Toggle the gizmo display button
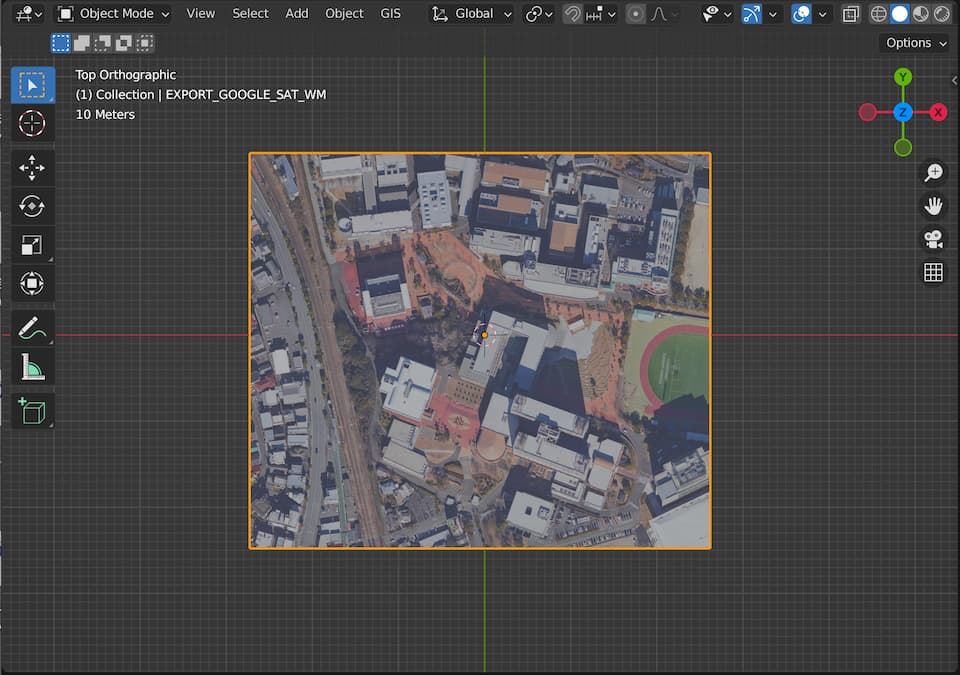960x675 pixels. coord(752,14)
